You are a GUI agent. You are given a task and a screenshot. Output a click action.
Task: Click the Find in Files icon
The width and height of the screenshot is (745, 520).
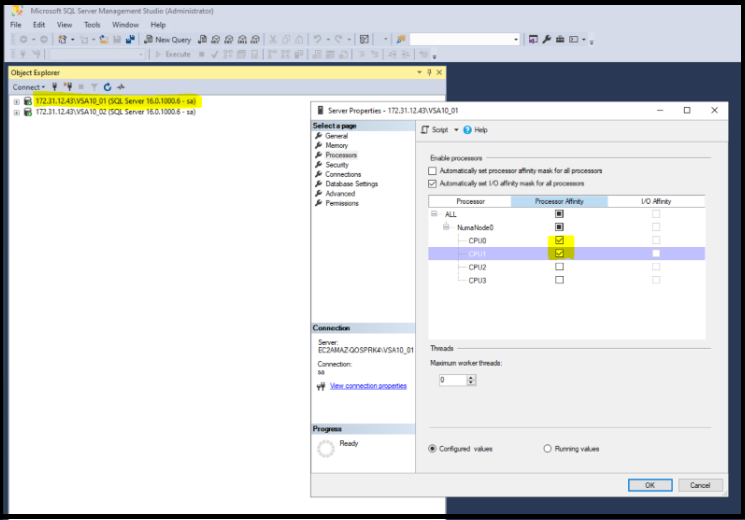coord(401,39)
